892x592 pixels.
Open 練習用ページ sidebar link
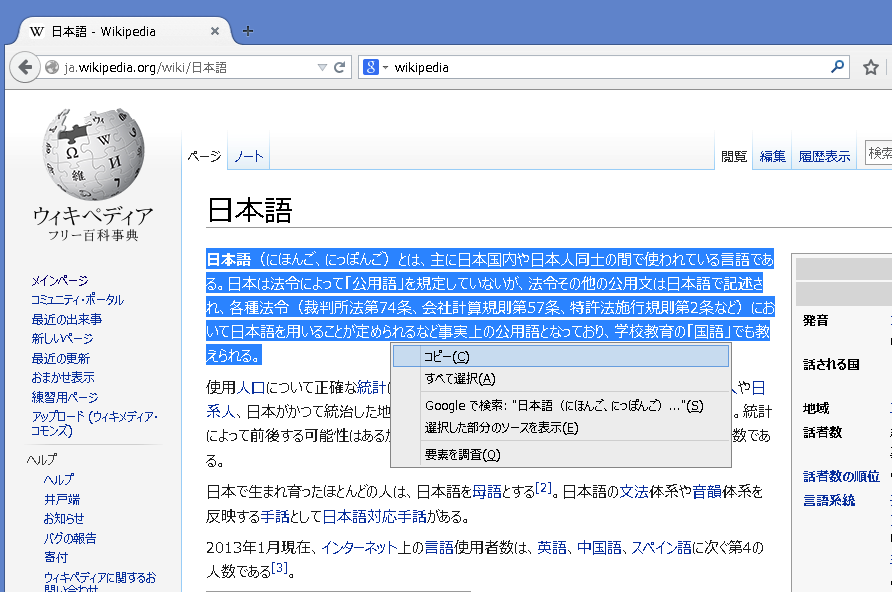(x=65, y=397)
